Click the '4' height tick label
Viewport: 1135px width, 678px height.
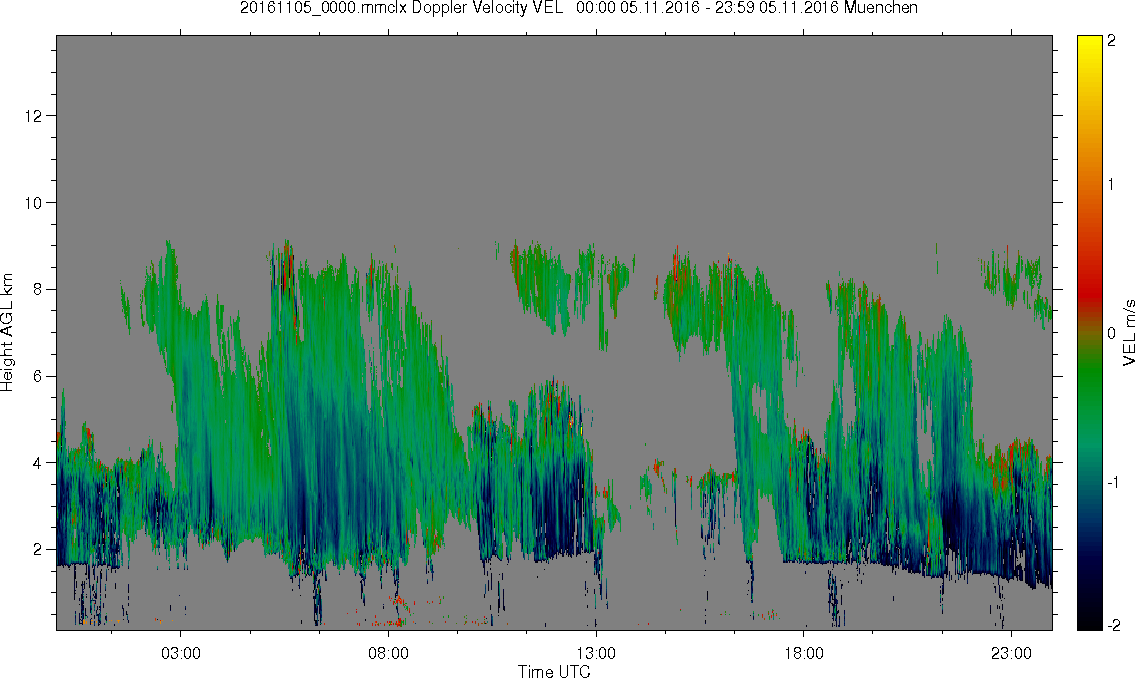pyautogui.click(x=38, y=463)
